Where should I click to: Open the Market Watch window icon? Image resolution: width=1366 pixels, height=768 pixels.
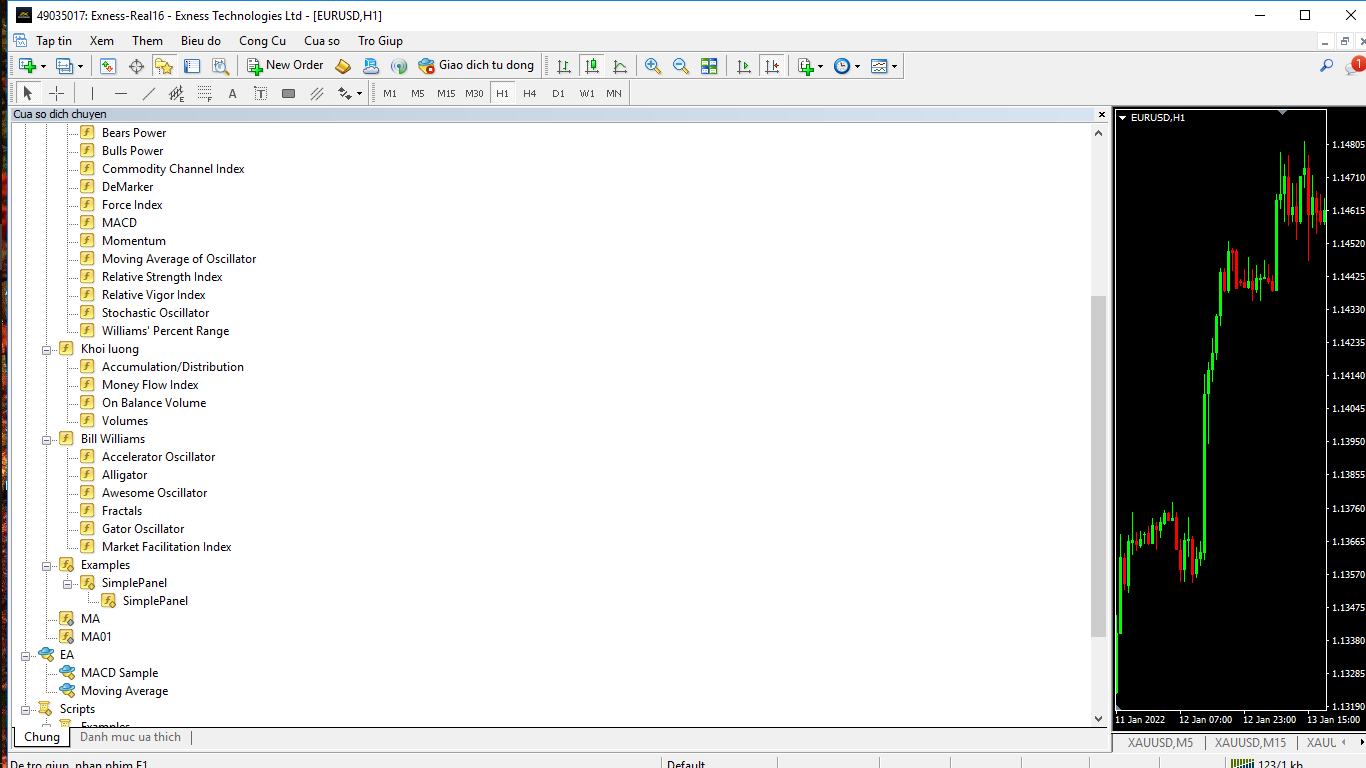(x=108, y=66)
